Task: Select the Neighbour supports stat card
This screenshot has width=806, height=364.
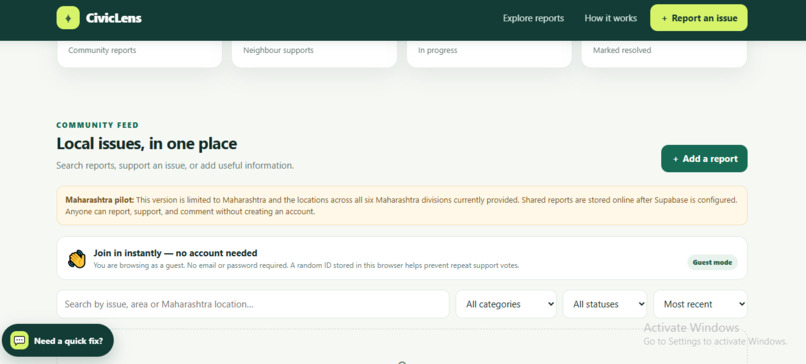Action: coord(314,54)
